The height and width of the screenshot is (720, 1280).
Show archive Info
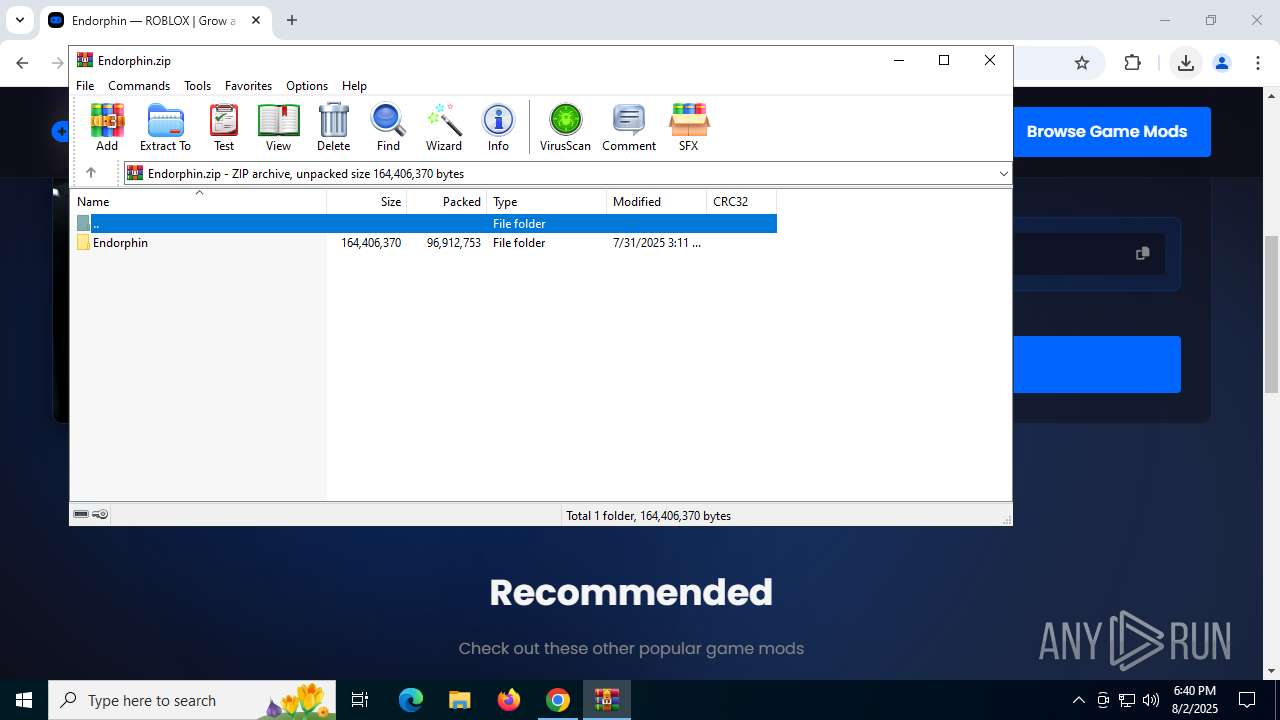498,127
